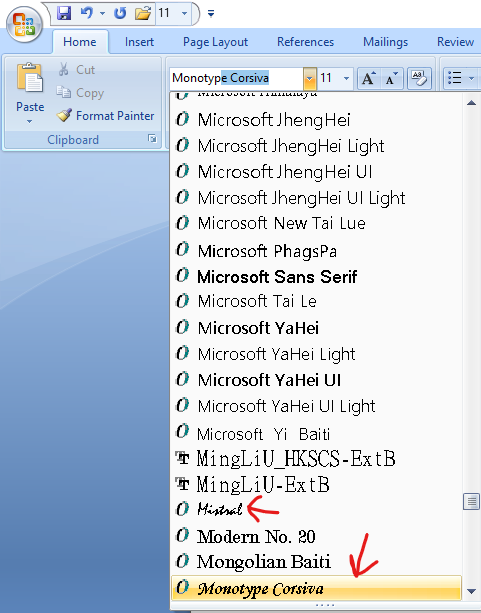This screenshot has height=613, width=481.
Task: Click the Cut button
Action: [x=77, y=70]
